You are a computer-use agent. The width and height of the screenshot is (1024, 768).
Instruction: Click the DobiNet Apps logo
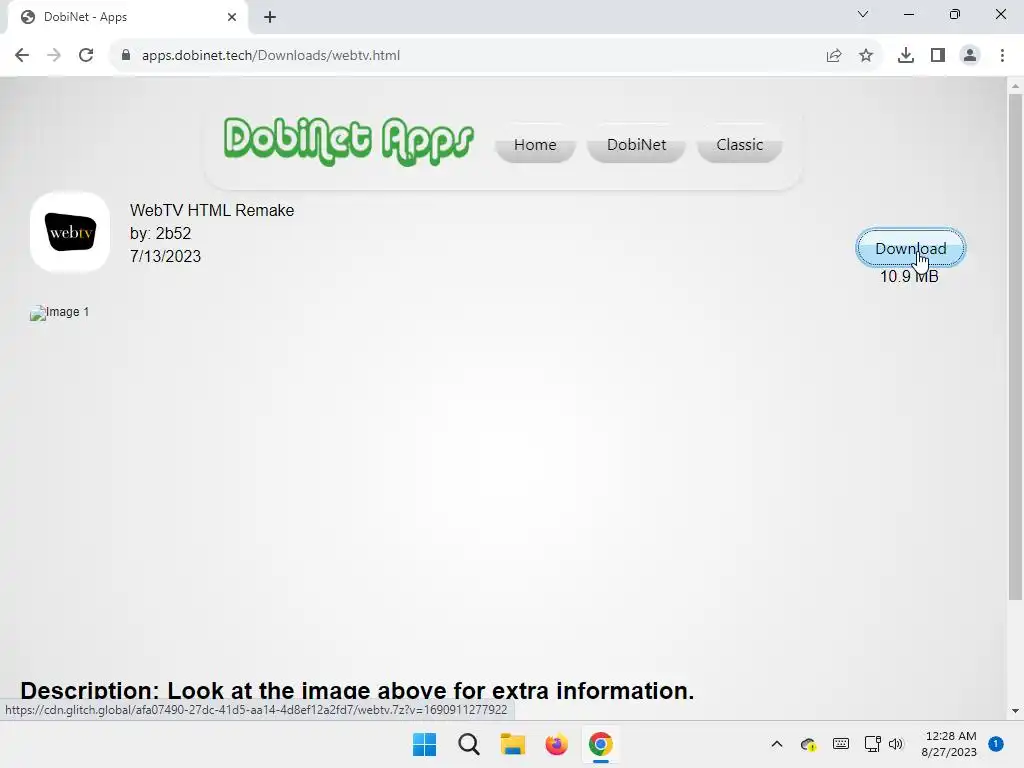[349, 141]
